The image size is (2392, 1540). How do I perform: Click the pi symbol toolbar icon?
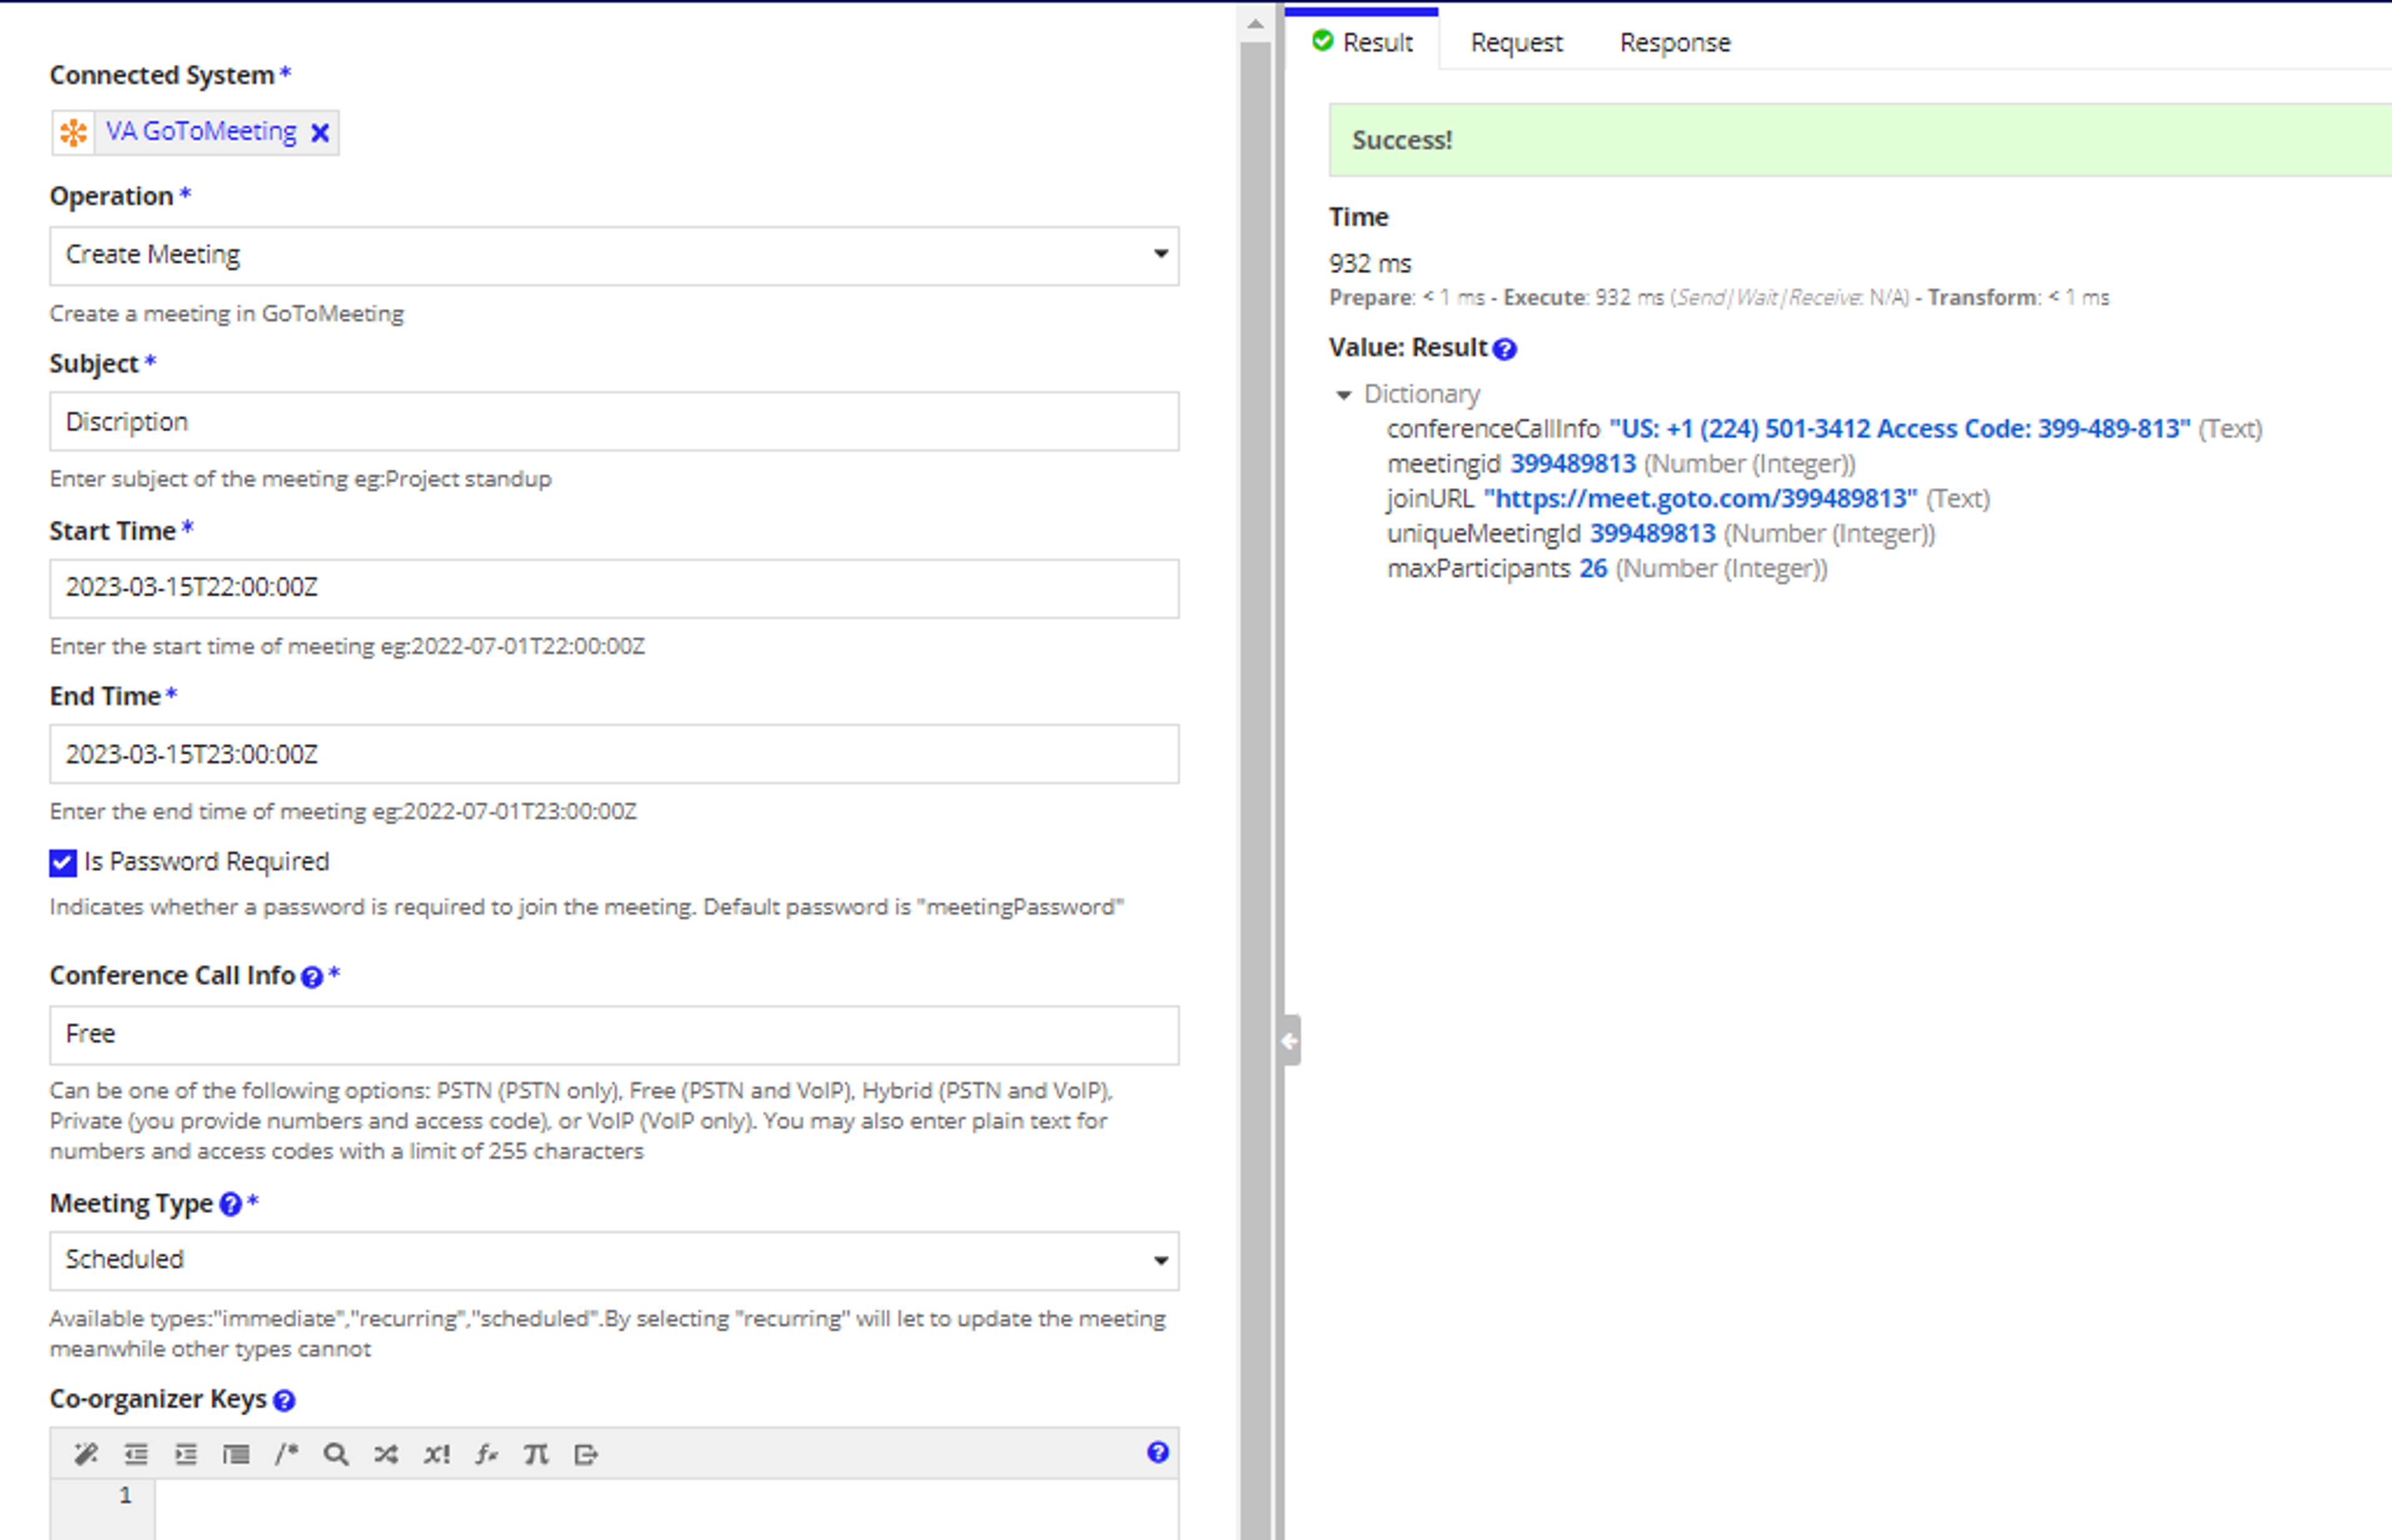536,1454
